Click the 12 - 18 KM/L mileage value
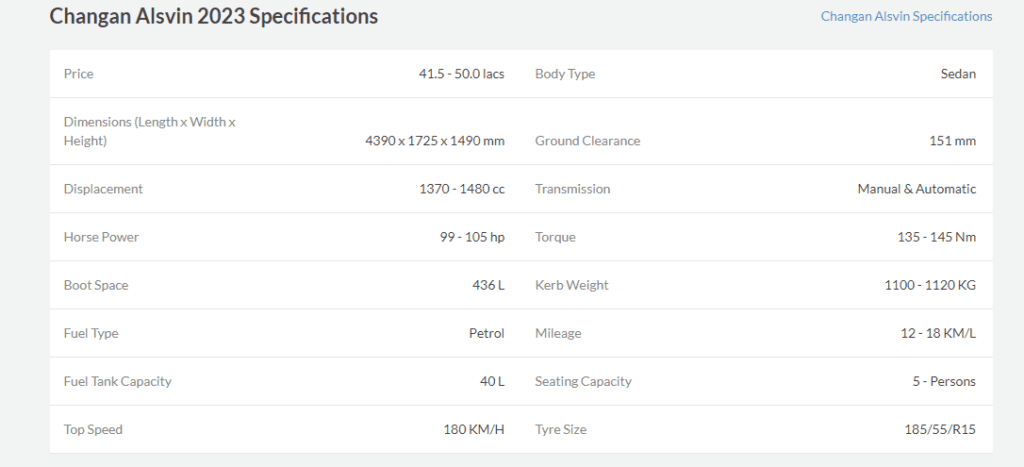Screen dimensions: 1024x467 (x=938, y=333)
